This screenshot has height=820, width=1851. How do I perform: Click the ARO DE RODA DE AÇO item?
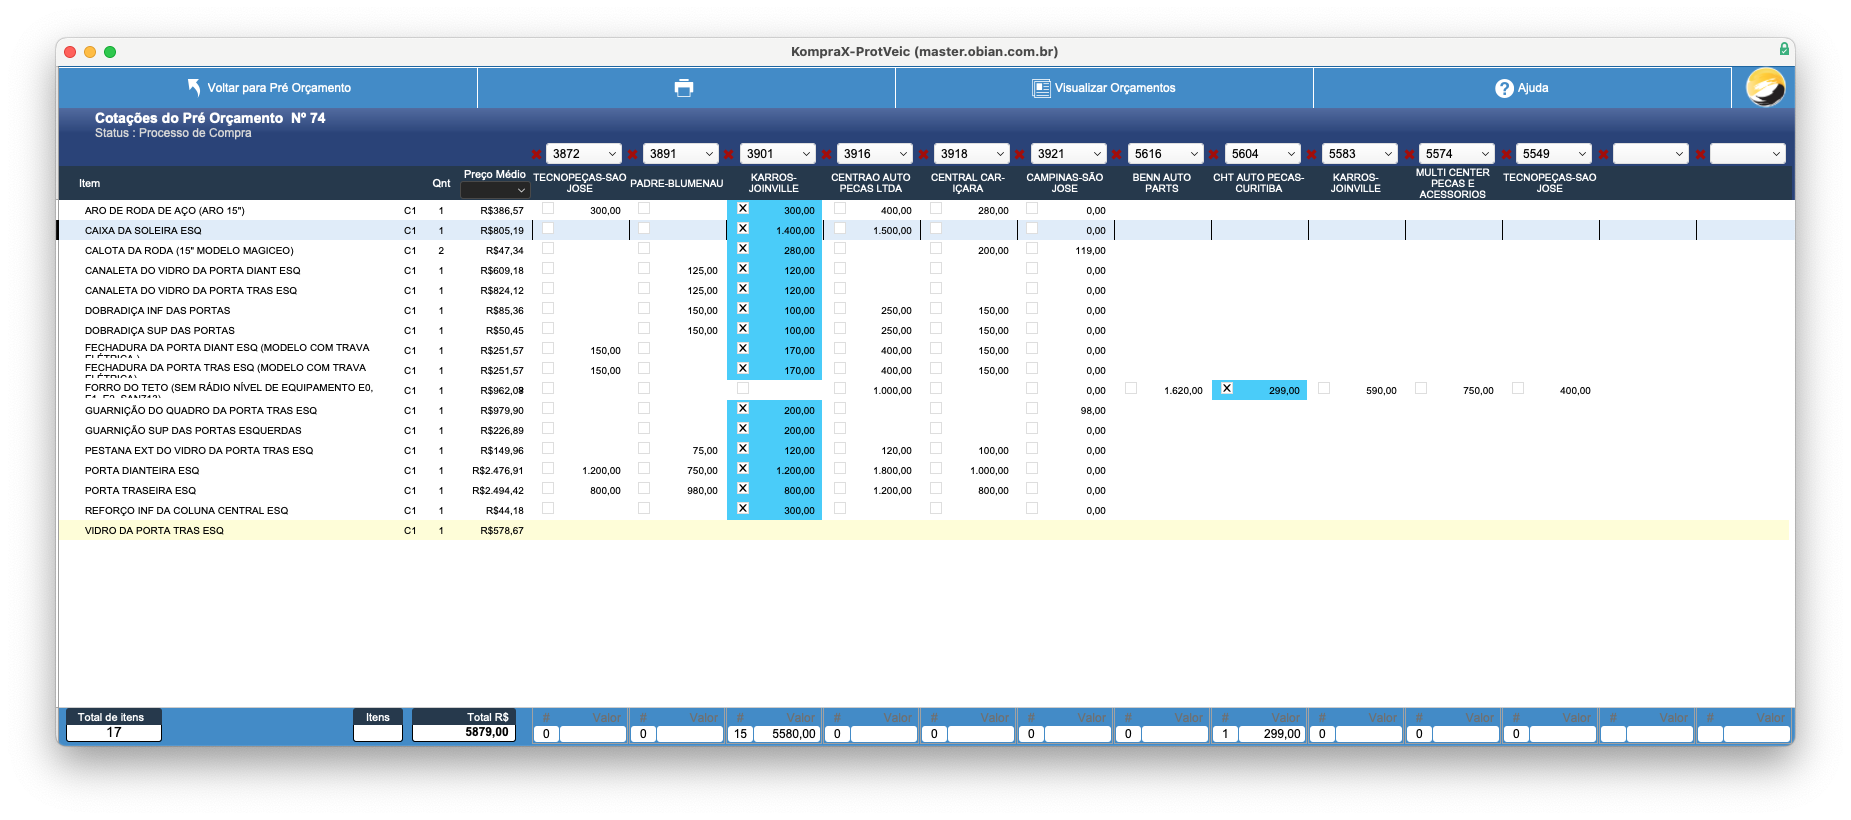pos(165,211)
